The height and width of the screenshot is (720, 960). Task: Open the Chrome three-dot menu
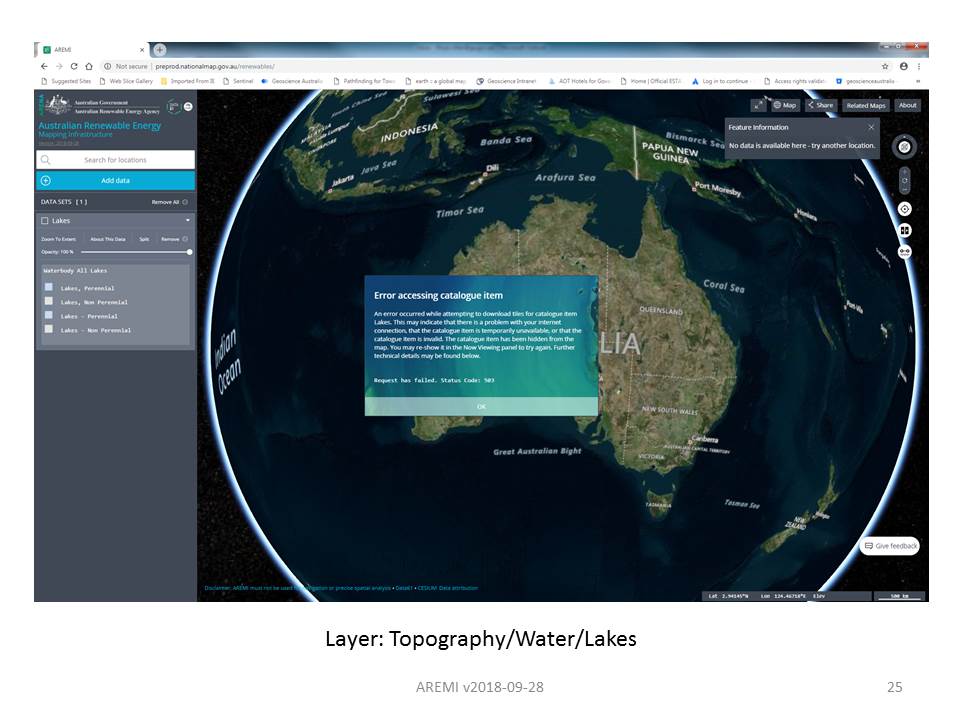[918, 66]
